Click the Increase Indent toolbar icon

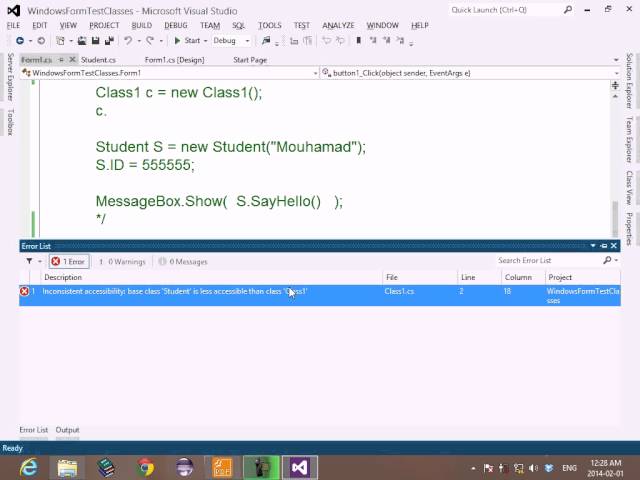tap(308, 40)
